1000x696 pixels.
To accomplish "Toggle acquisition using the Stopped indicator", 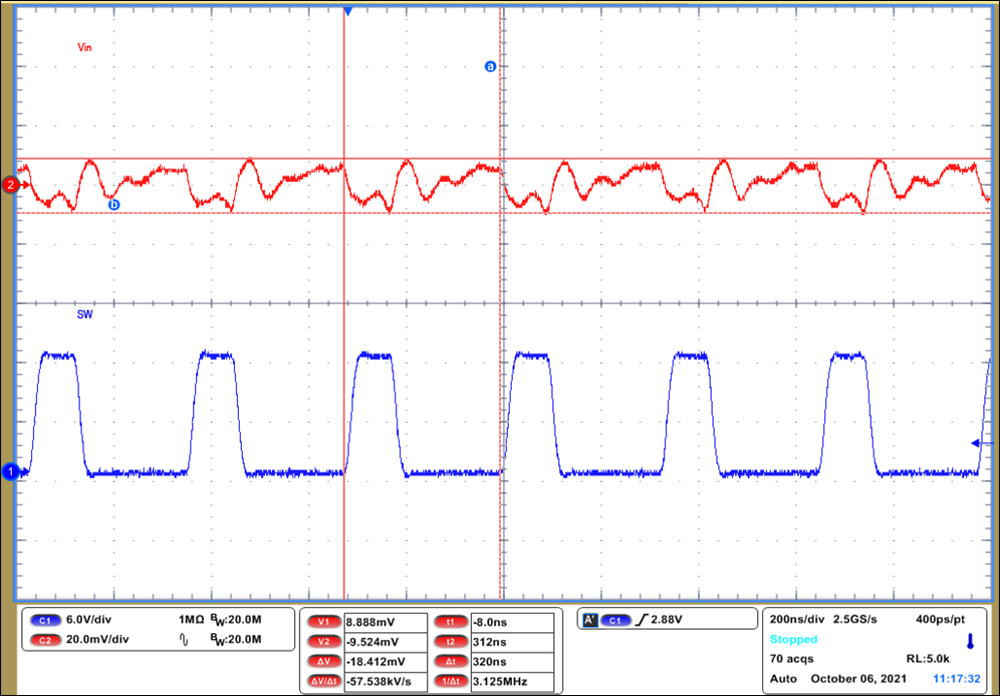I will coord(793,639).
